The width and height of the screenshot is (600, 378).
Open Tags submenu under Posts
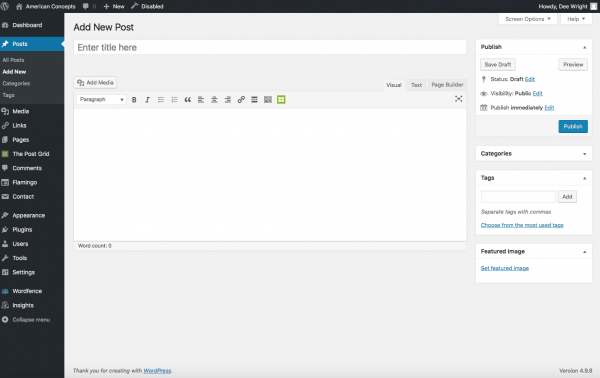coord(8,95)
